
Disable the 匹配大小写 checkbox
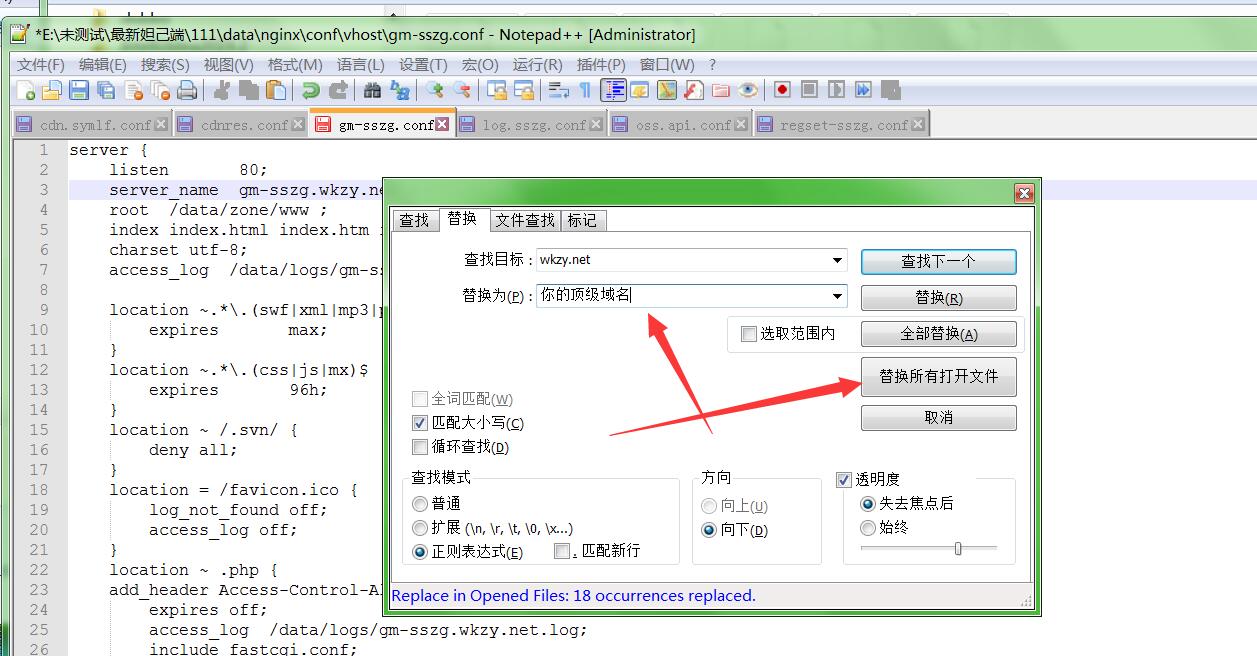point(420,423)
